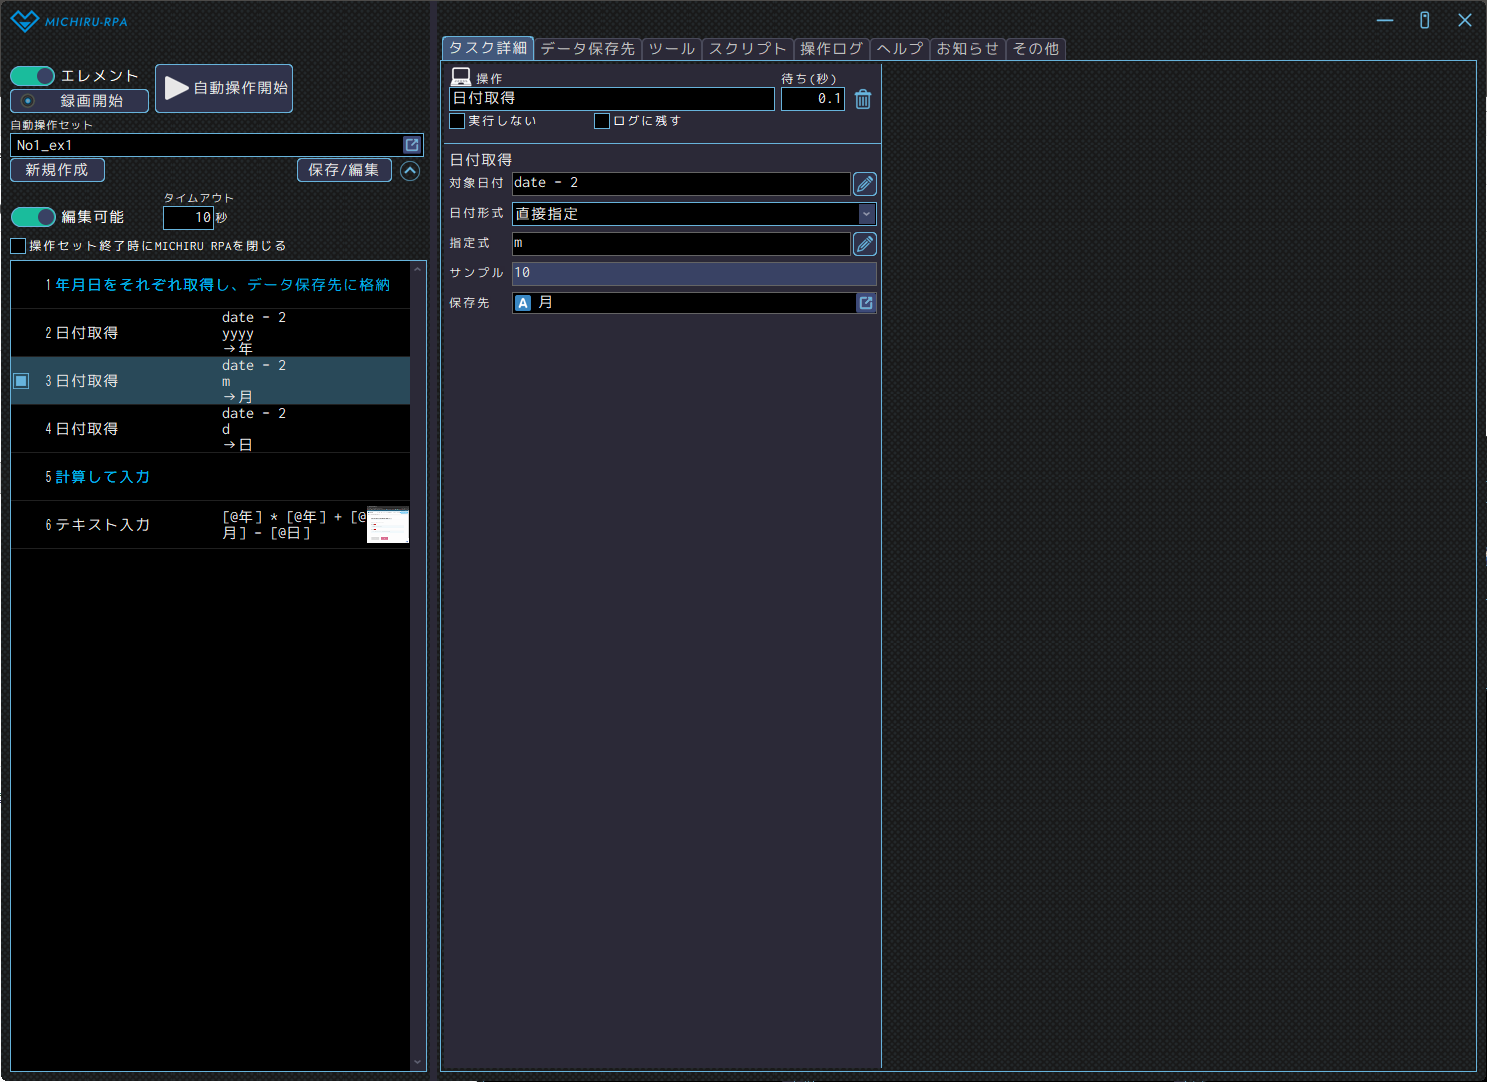
Task: Click the trash icon to delete the operation
Action: (863, 99)
